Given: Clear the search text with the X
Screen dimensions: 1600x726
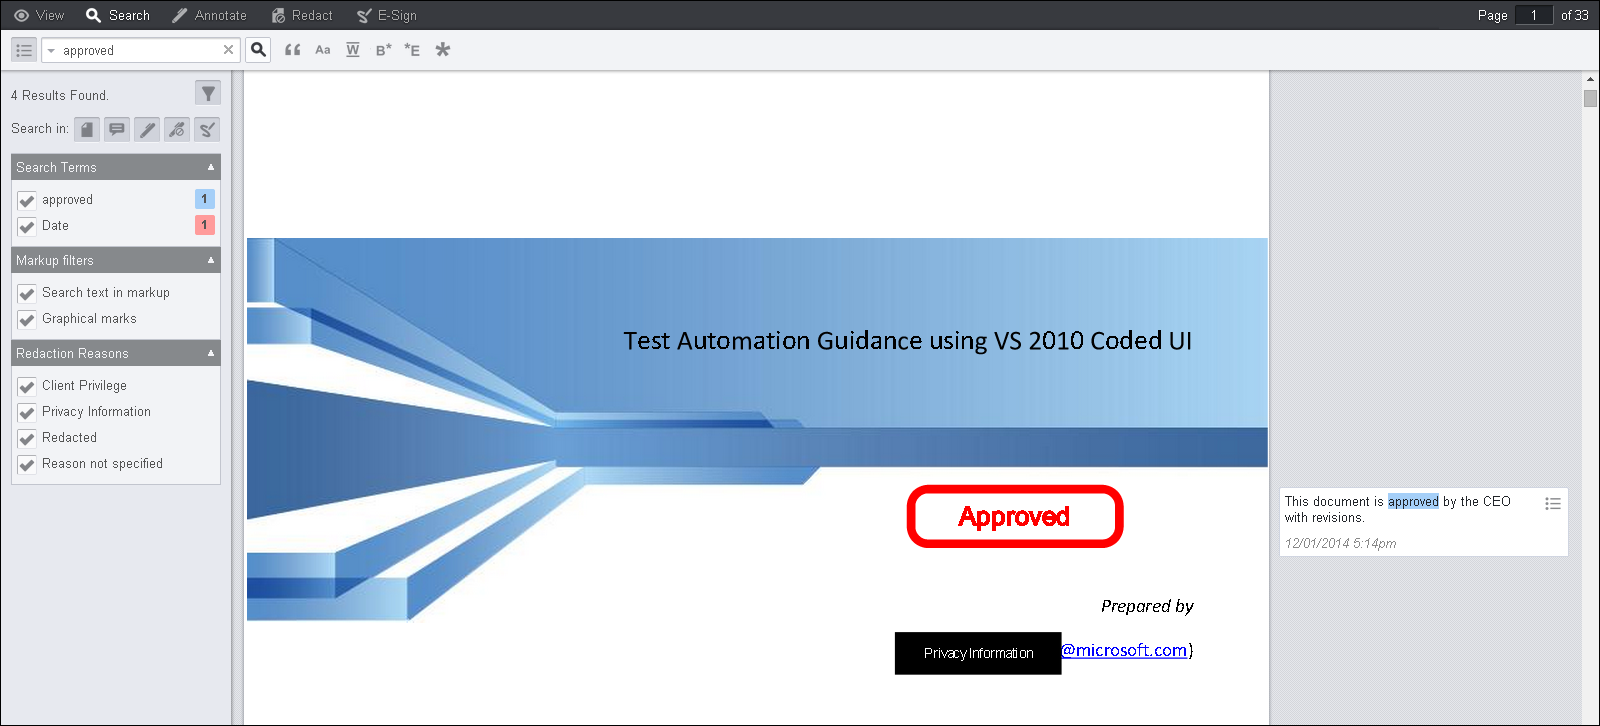Looking at the screenshot, I should click(228, 50).
